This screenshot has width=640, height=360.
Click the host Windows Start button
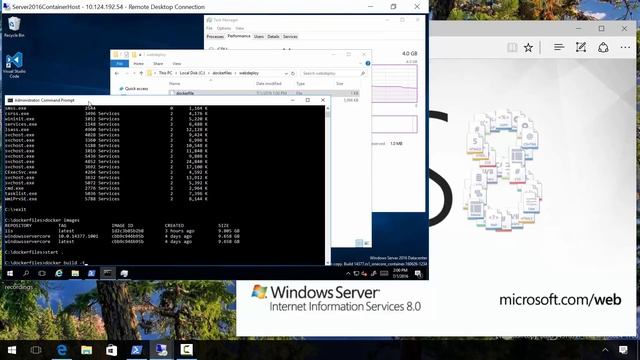[12, 350]
